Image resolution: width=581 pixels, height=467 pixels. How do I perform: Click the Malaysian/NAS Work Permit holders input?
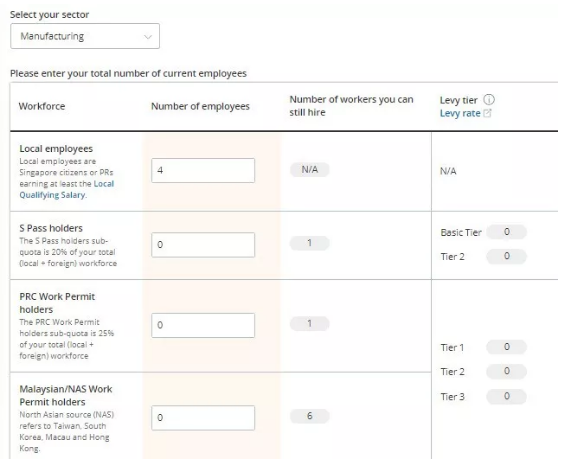203,418
